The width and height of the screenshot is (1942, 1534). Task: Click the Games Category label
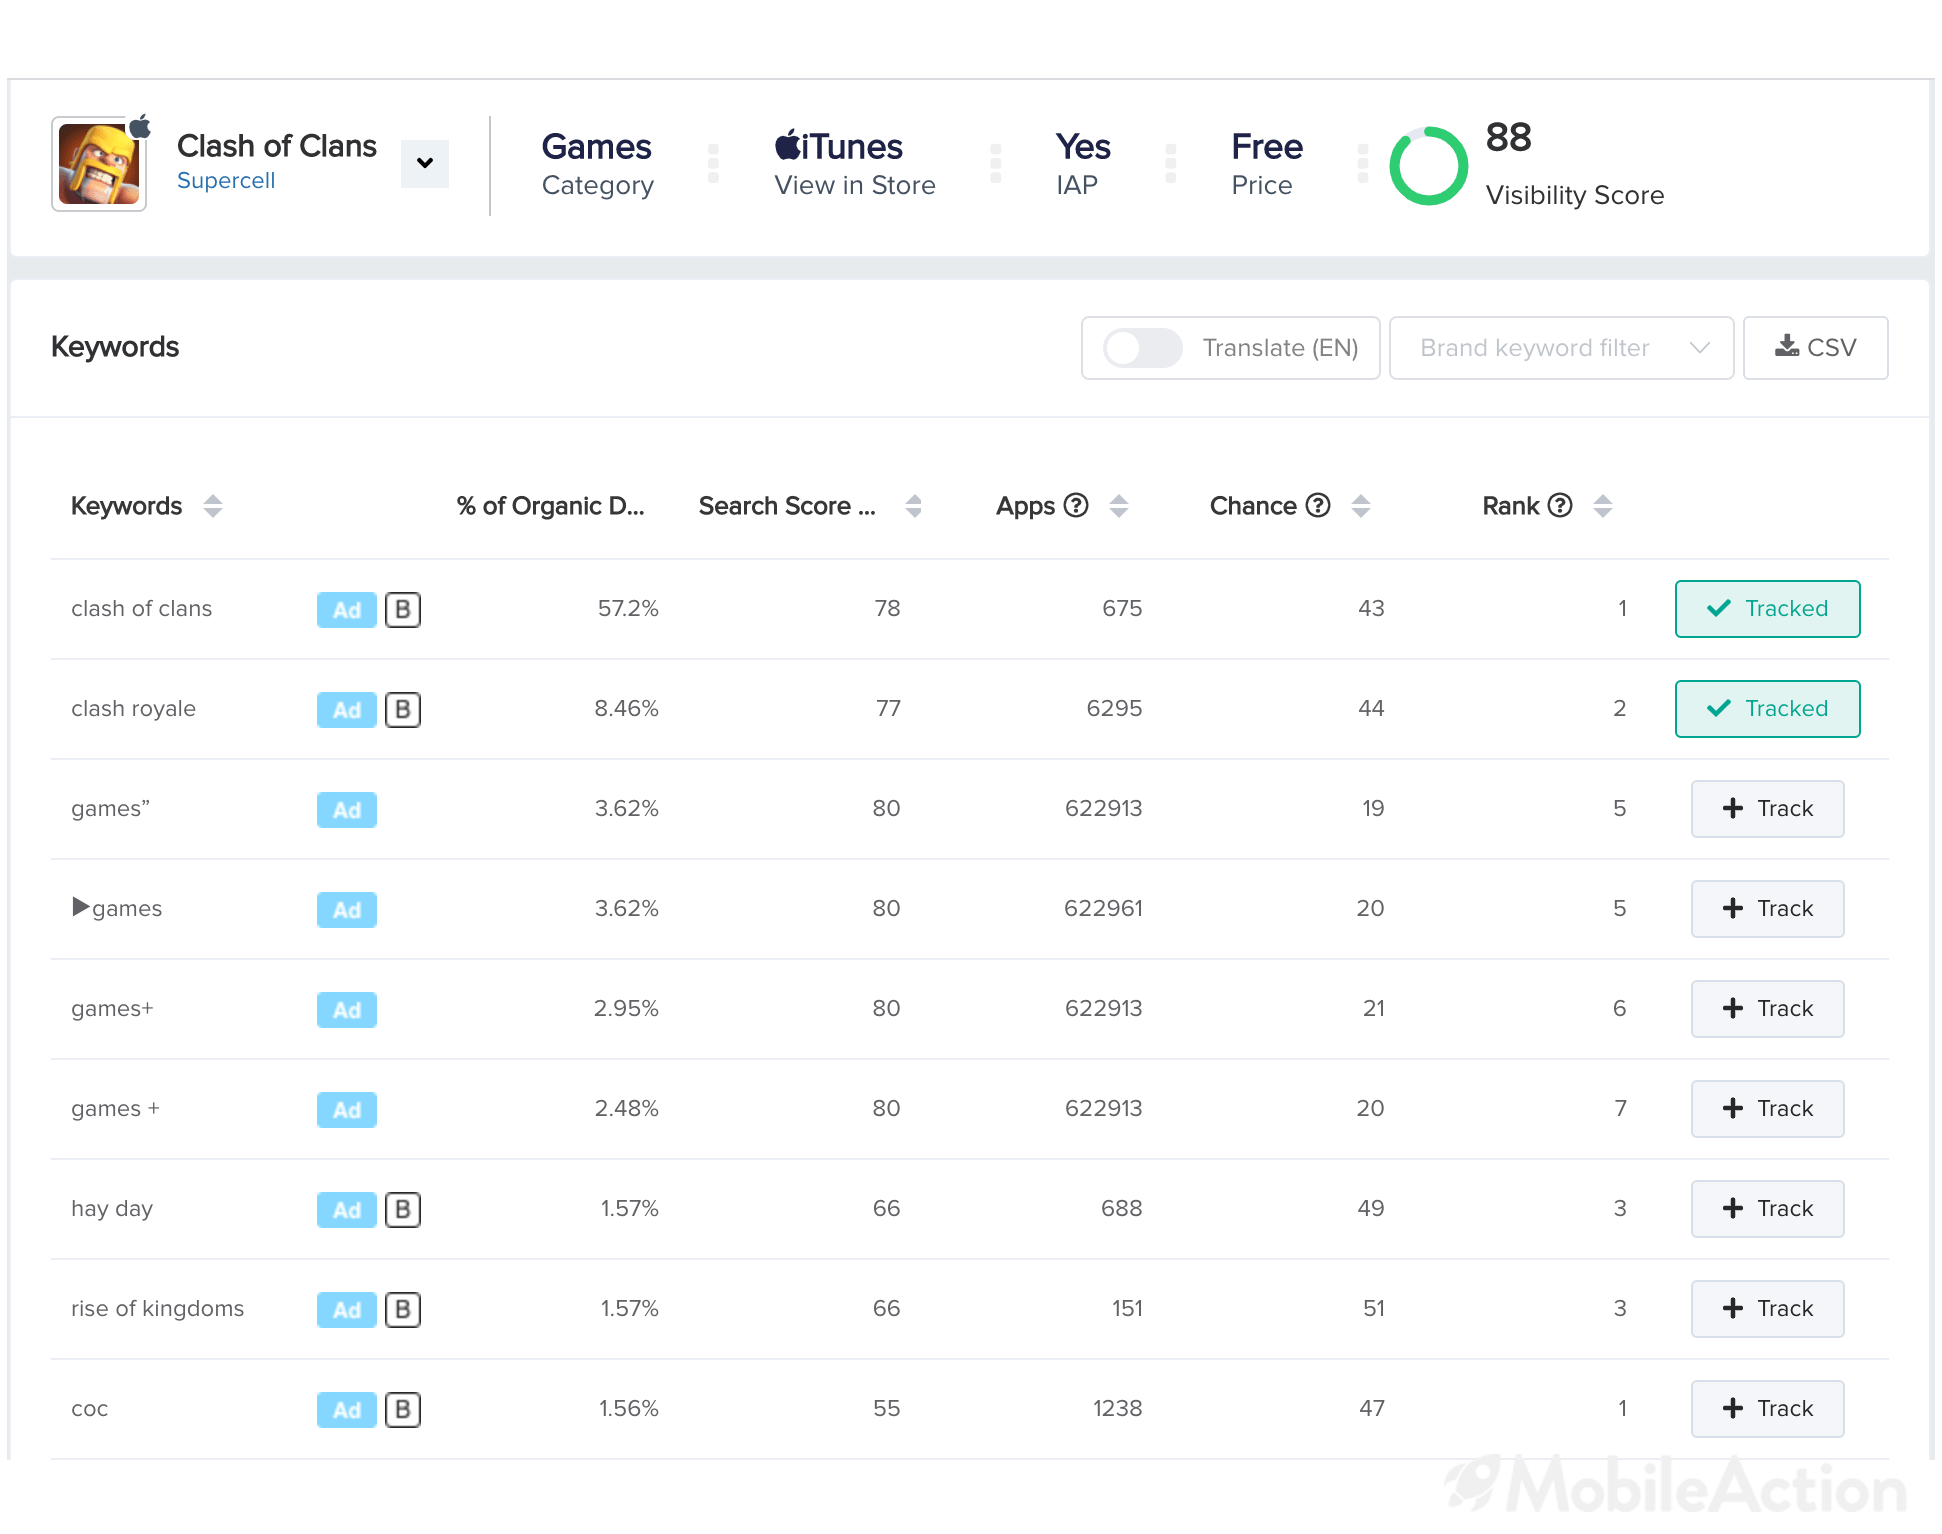click(x=597, y=164)
